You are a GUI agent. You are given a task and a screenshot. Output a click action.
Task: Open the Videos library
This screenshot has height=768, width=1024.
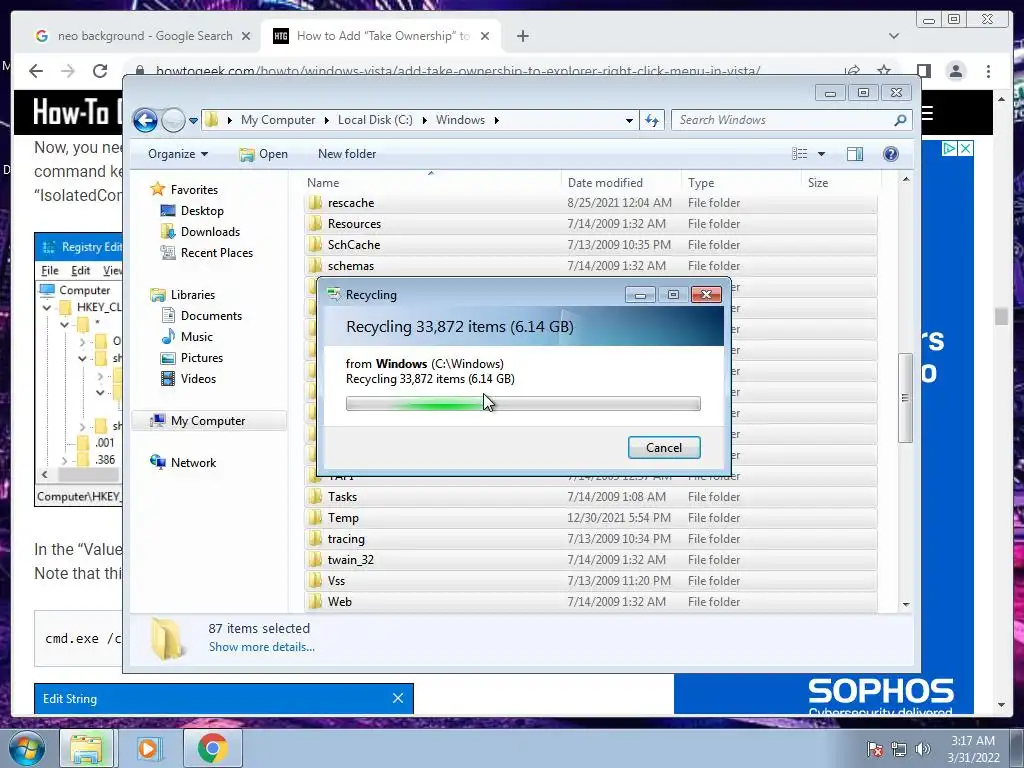pos(198,379)
